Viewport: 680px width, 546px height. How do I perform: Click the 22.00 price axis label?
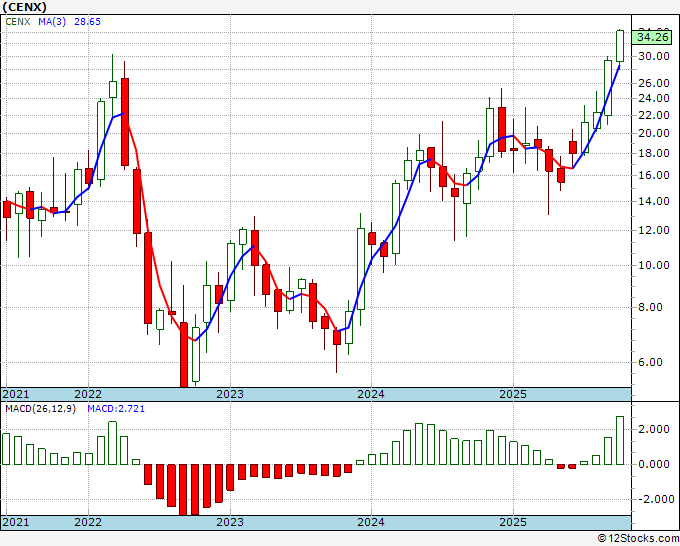[654, 115]
